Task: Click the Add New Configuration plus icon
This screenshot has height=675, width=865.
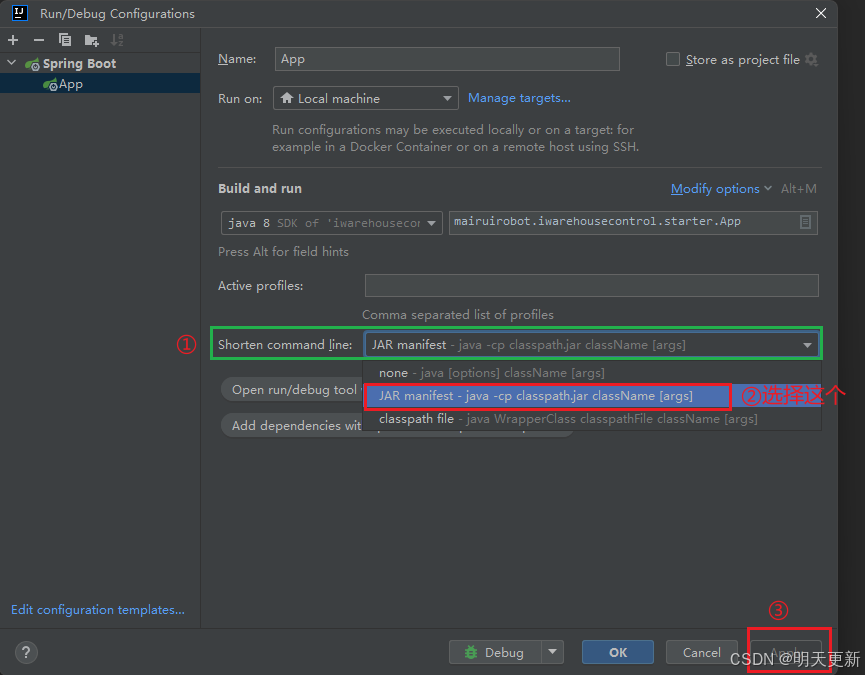Action: coord(12,40)
